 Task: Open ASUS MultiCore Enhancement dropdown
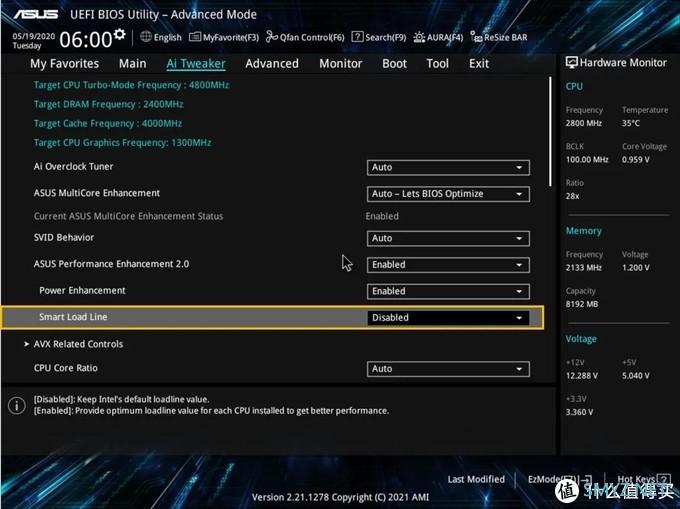[448, 194]
